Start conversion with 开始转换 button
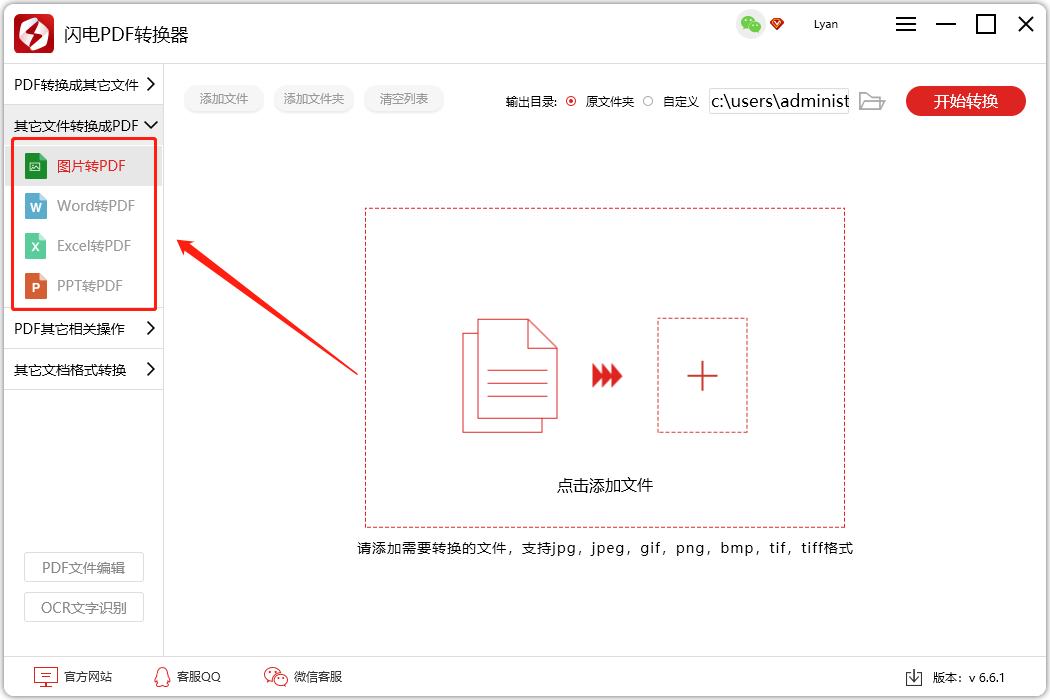1050x700 pixels. [x=966, y=101]
